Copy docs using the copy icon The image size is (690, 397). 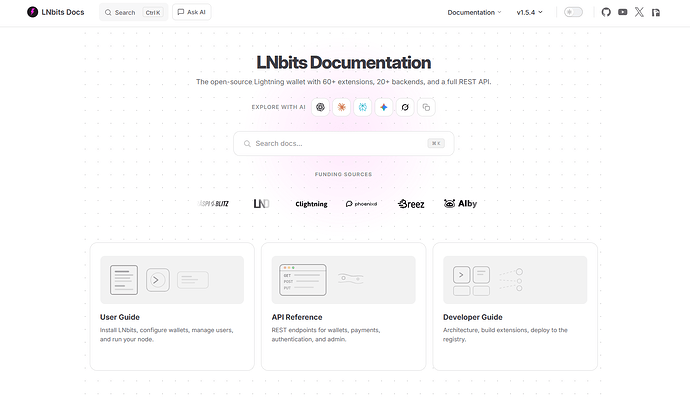(x=426, y=107)
